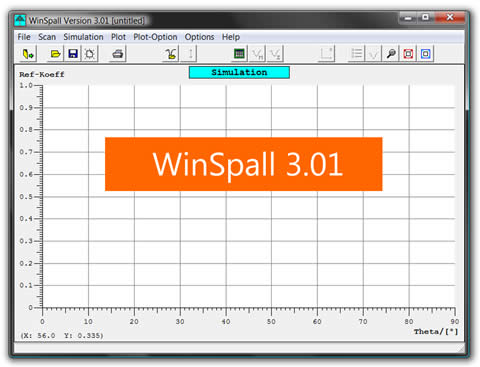The height and width of the screenshot is (367, 480).
Task: Click the grayed list icon in toolbar
Action: coord(356,54)
